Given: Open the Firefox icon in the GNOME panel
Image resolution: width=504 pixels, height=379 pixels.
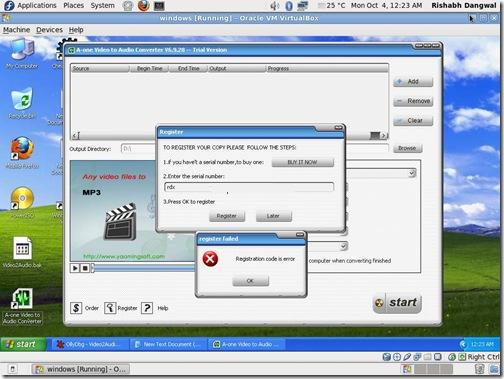Looking at the screenshot, I should [x=143, y=6].
